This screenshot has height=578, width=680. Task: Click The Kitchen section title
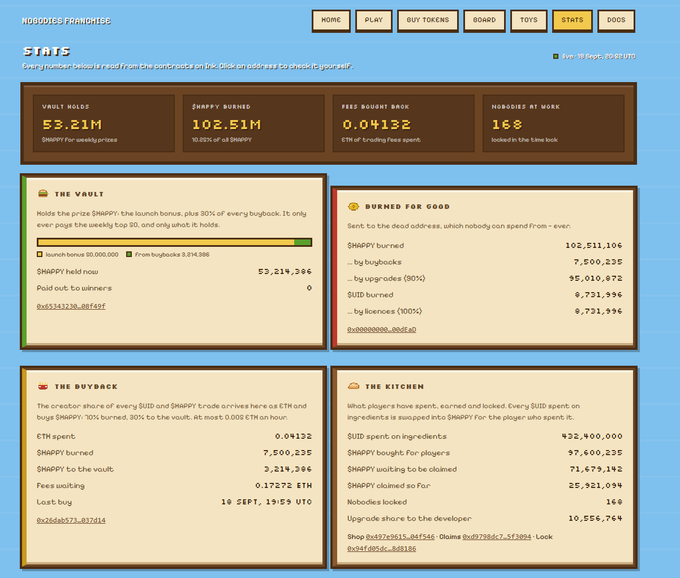pyautogui.click(x=395, y=387)
